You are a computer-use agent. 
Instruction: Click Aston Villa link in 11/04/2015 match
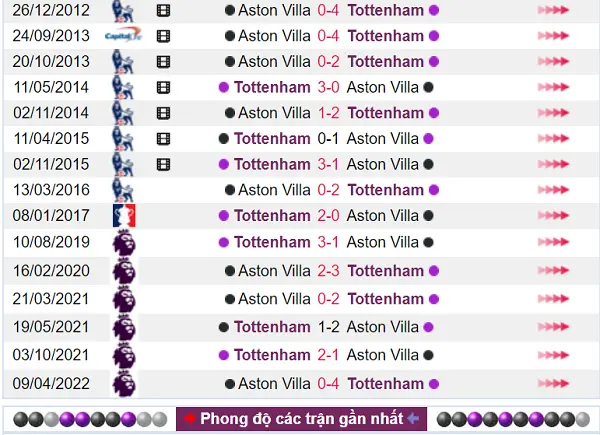tap(383, 138)
